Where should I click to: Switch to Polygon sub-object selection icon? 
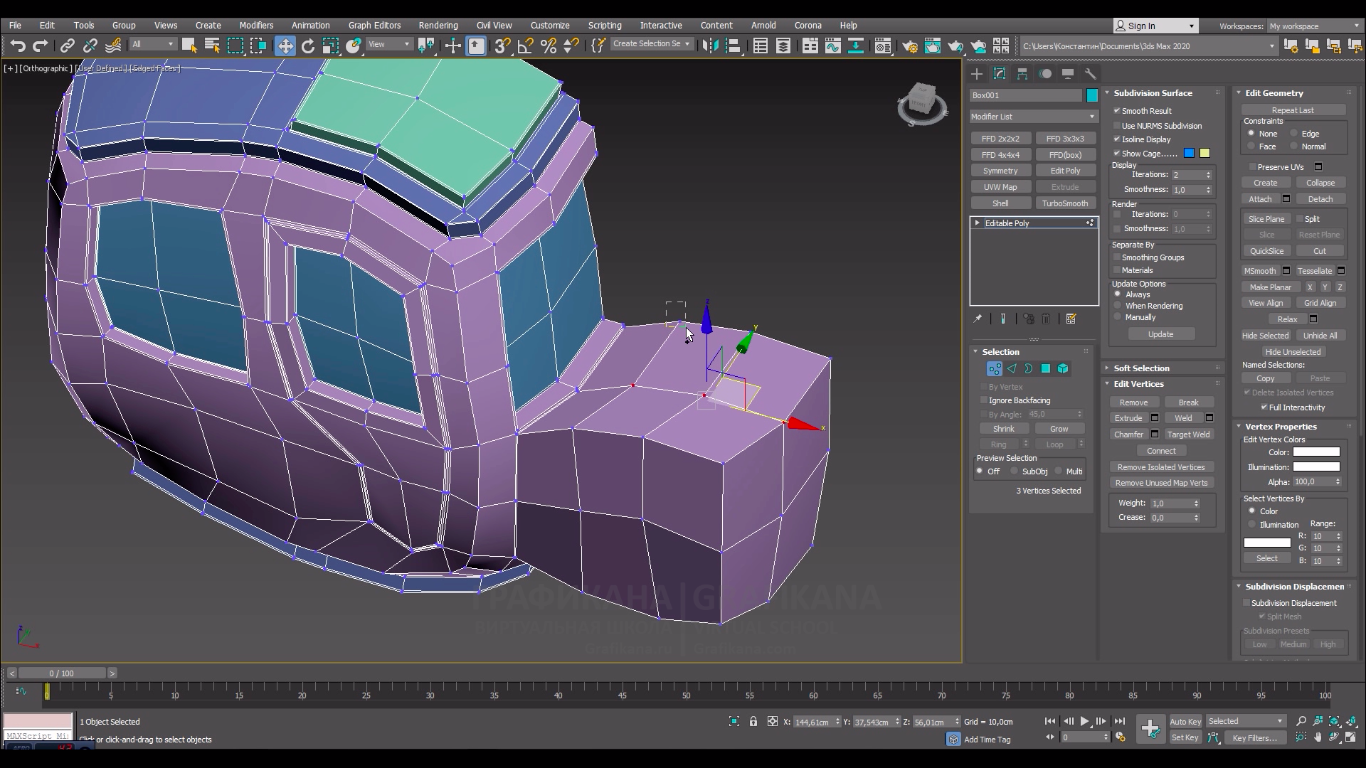(1046, 369)
